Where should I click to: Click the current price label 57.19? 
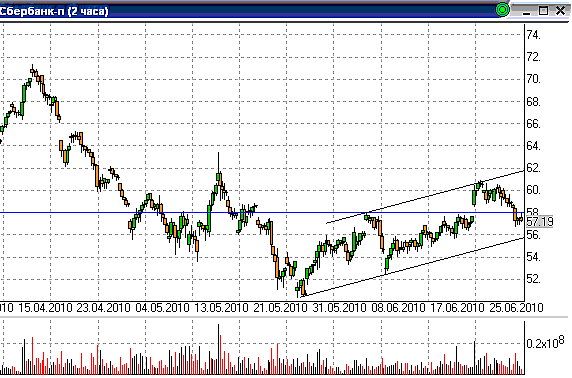tap(540, 221)
